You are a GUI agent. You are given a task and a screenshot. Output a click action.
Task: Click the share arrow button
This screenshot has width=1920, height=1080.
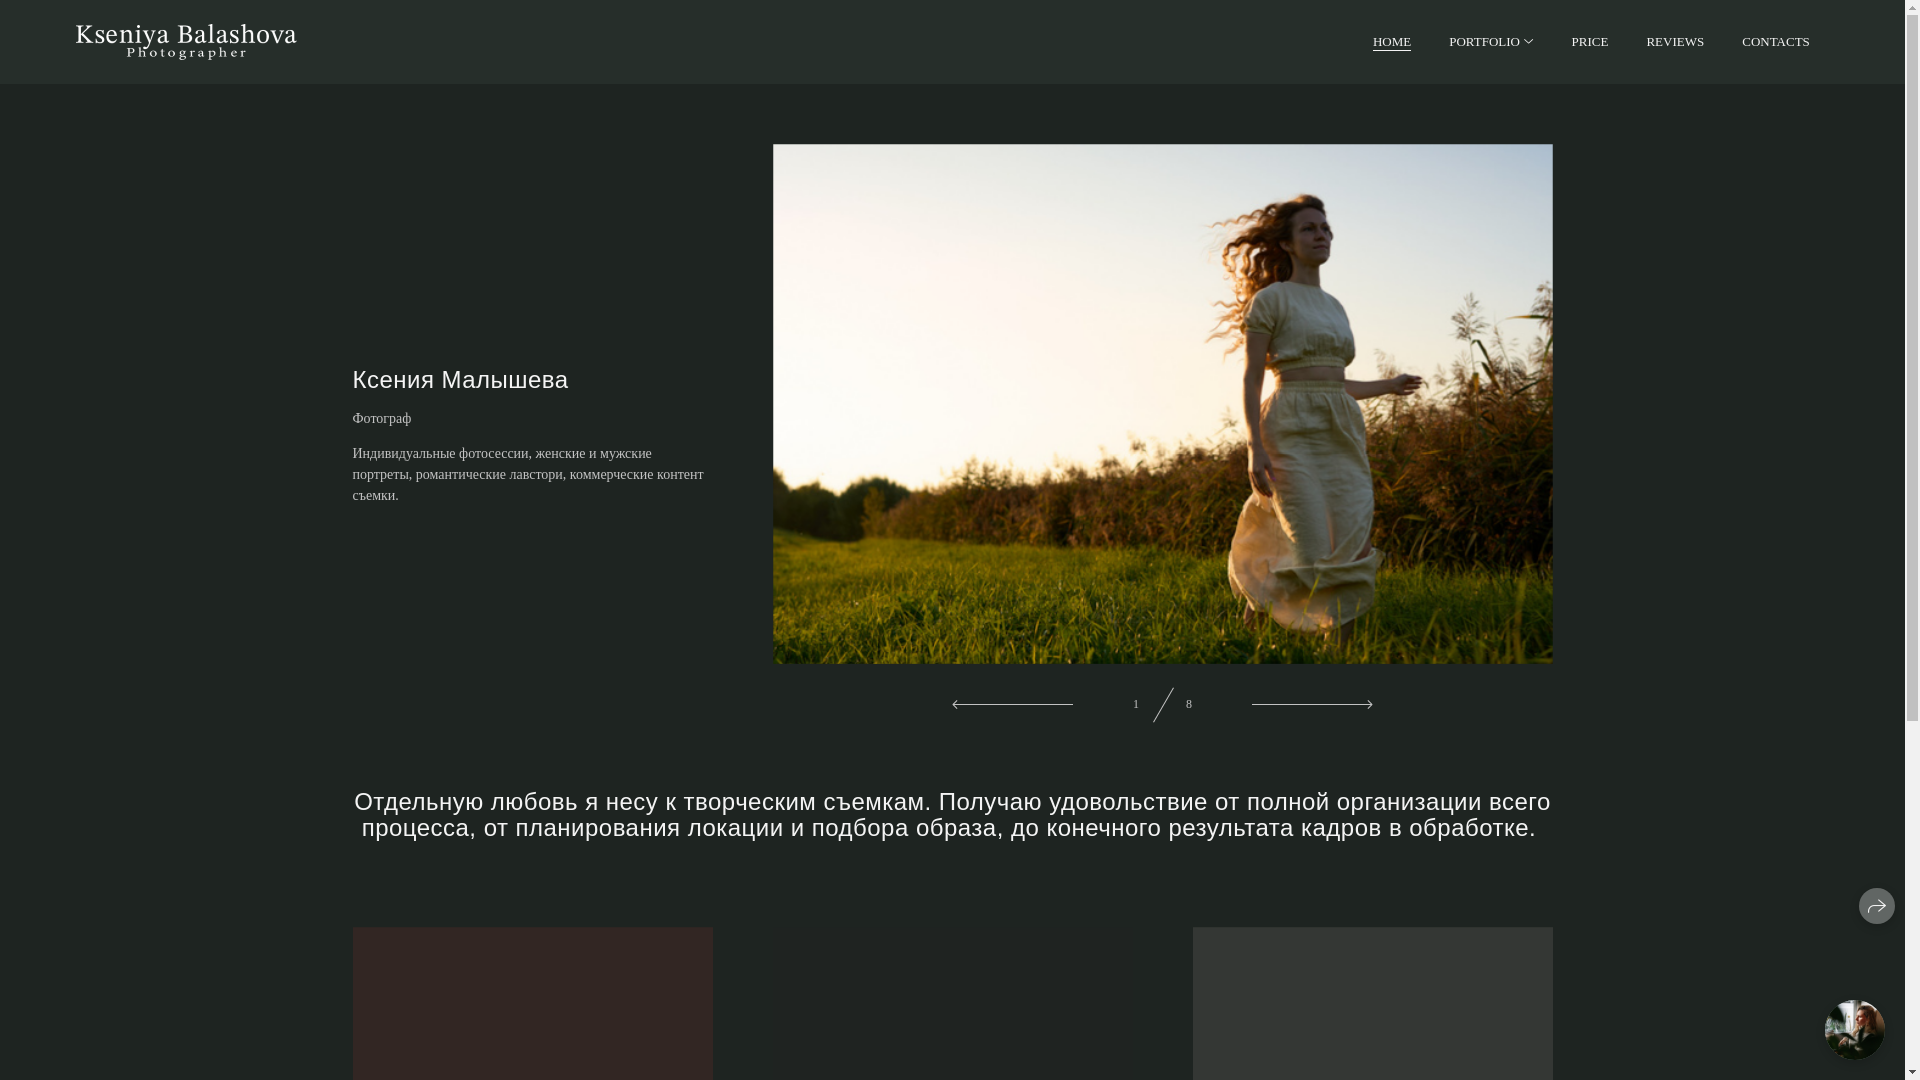[x=1876, y=906]
